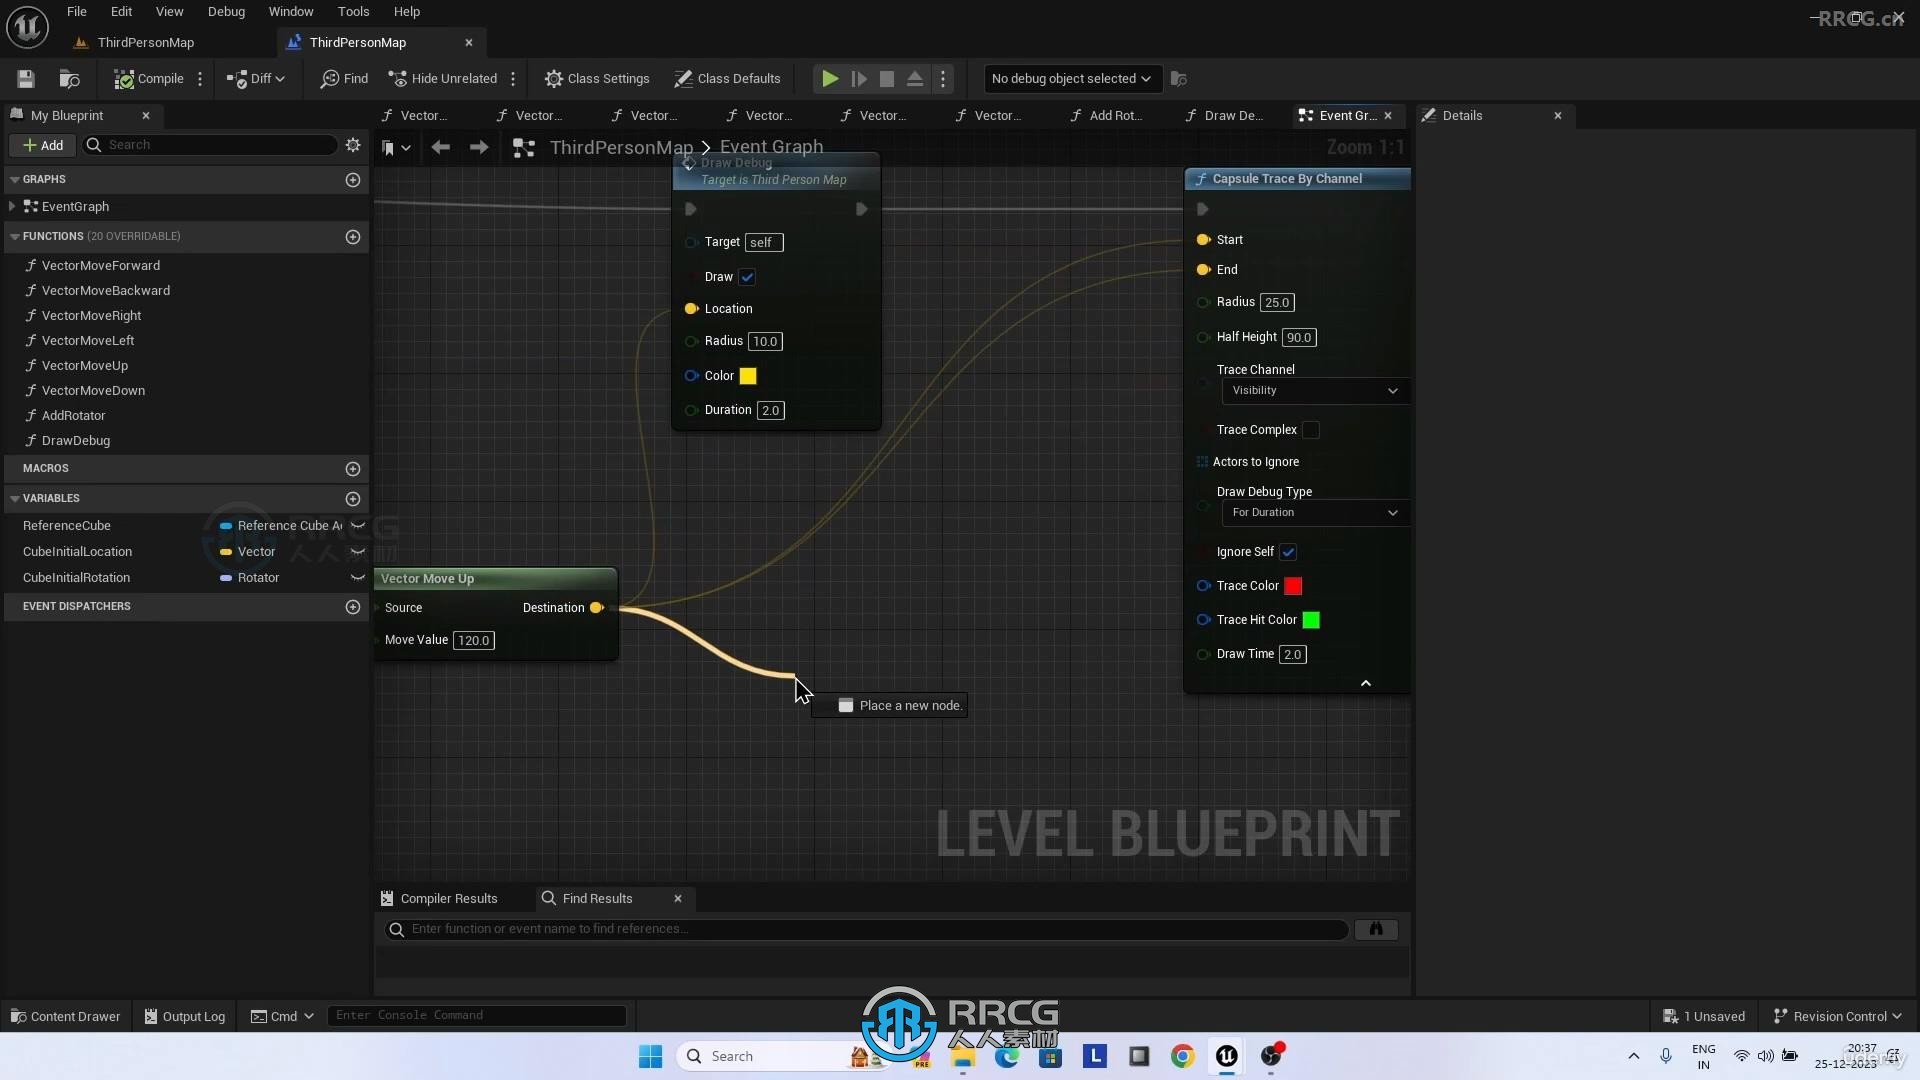Open yellow Color swatch on Draw Debug

748,376
